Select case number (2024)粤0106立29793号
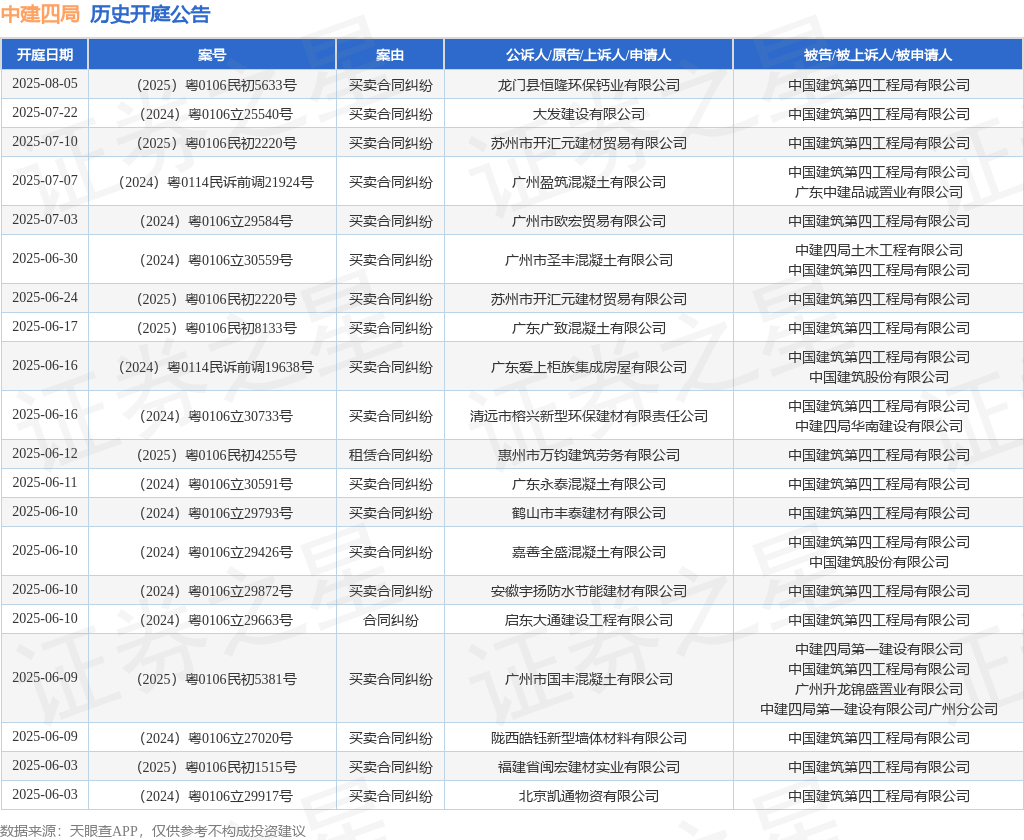 click(216, 513)
